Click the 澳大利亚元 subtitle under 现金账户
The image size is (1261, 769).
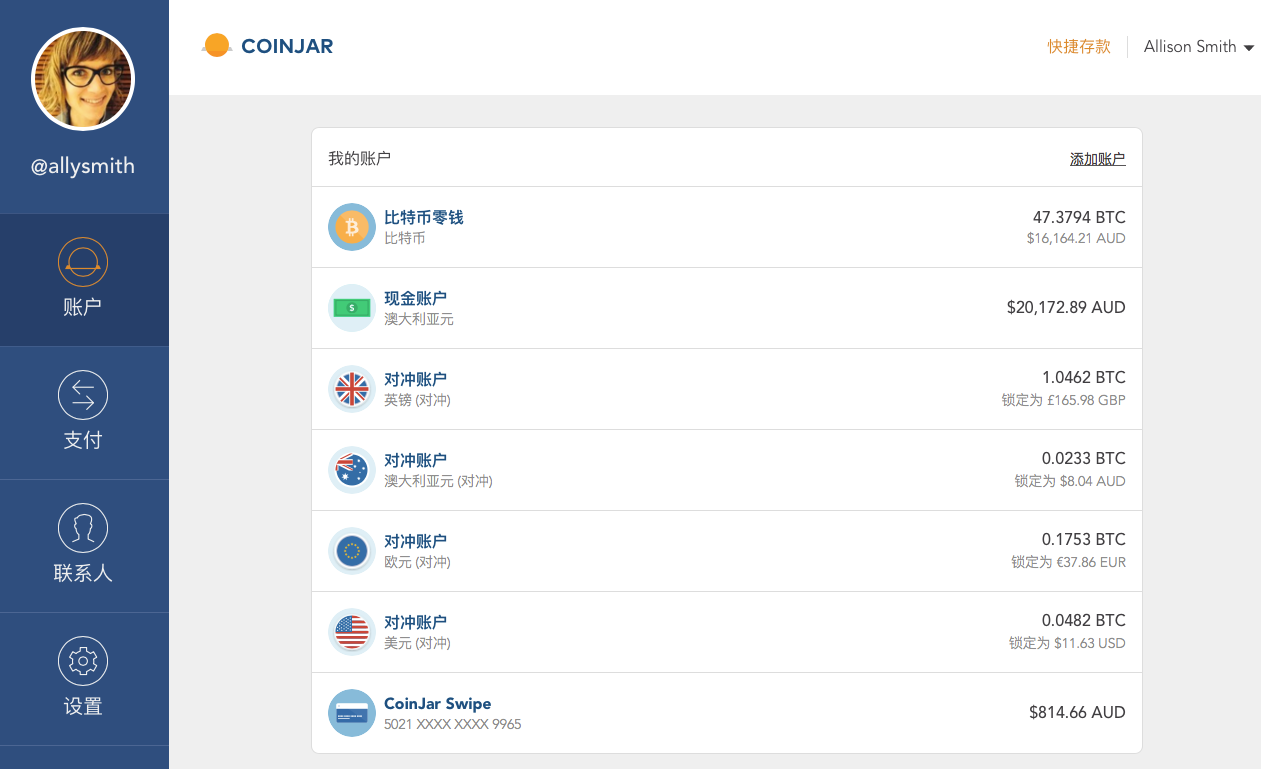(419, 319)
